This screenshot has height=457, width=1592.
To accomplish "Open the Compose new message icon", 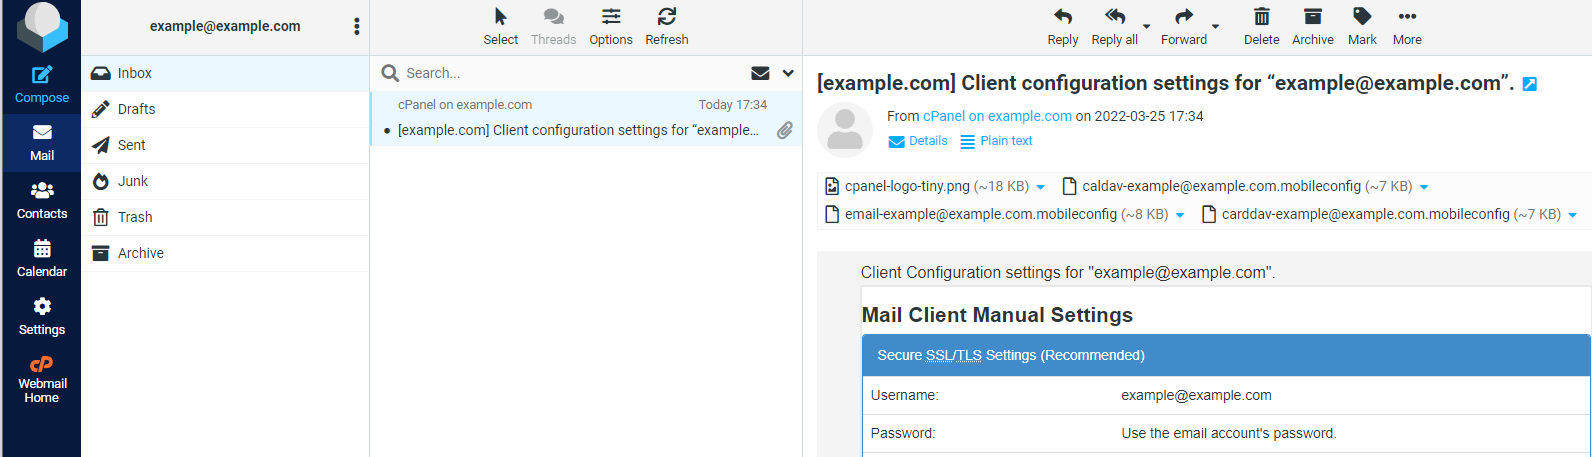I will click(42, 75).
